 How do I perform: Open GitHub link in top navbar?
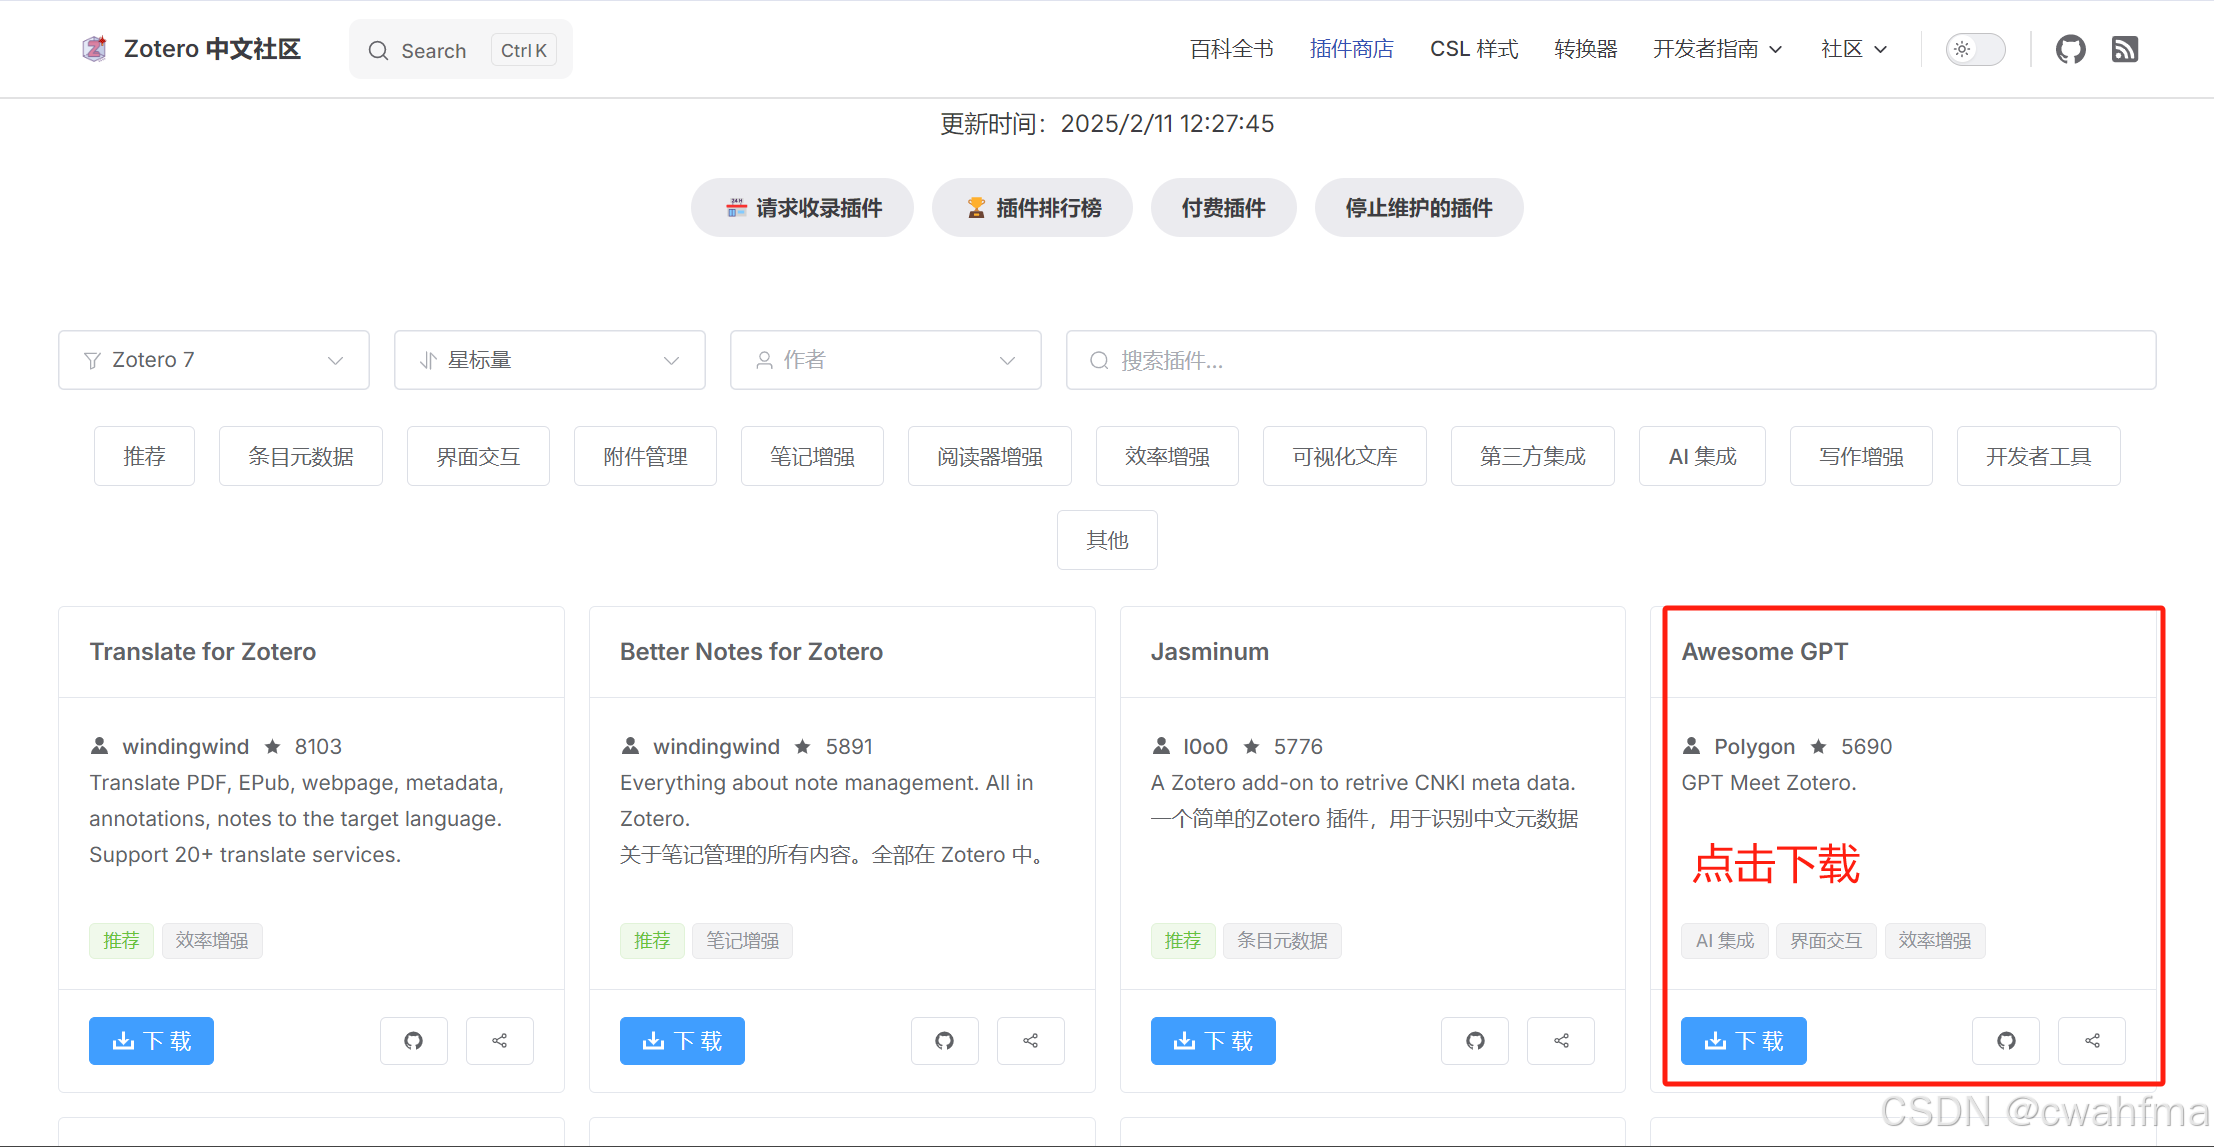coord(2070,49)
